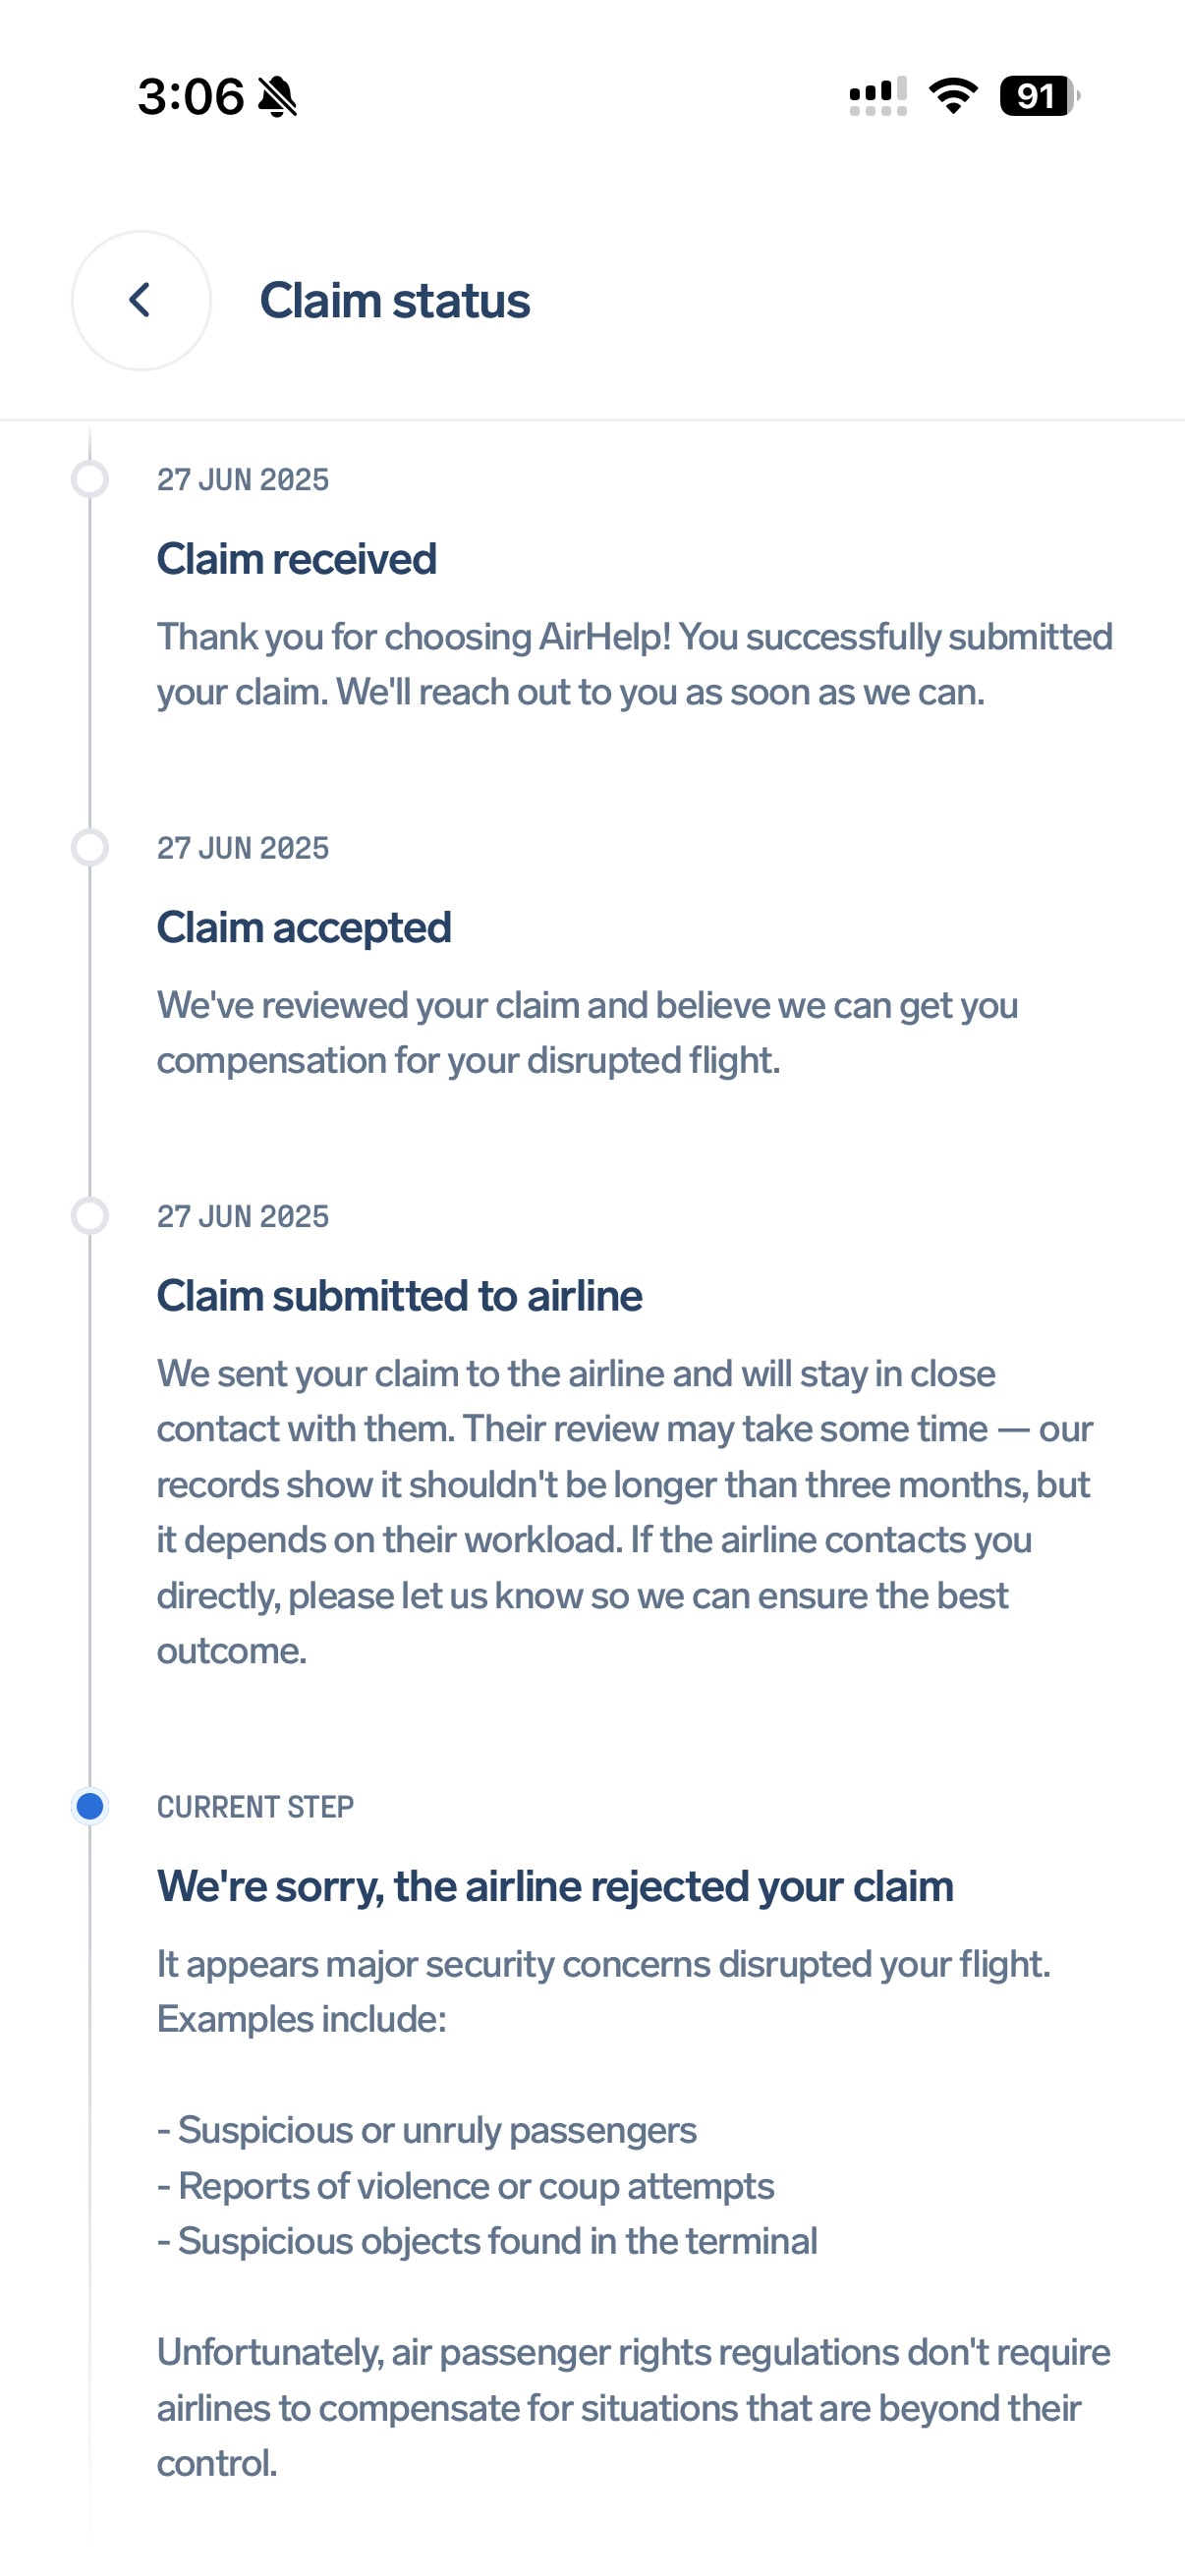Tap the Claim accepted heading

coord(304,928)
